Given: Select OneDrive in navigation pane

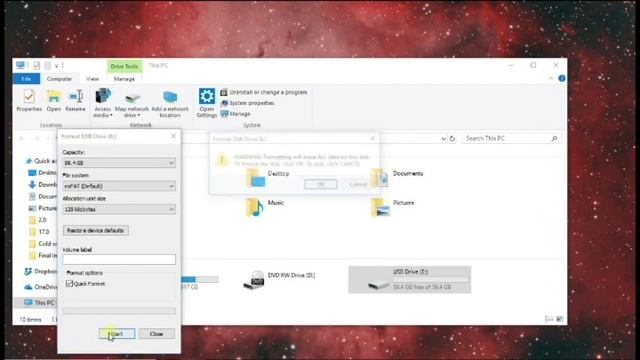Looking at the screenshot, I should pos(41,287).
